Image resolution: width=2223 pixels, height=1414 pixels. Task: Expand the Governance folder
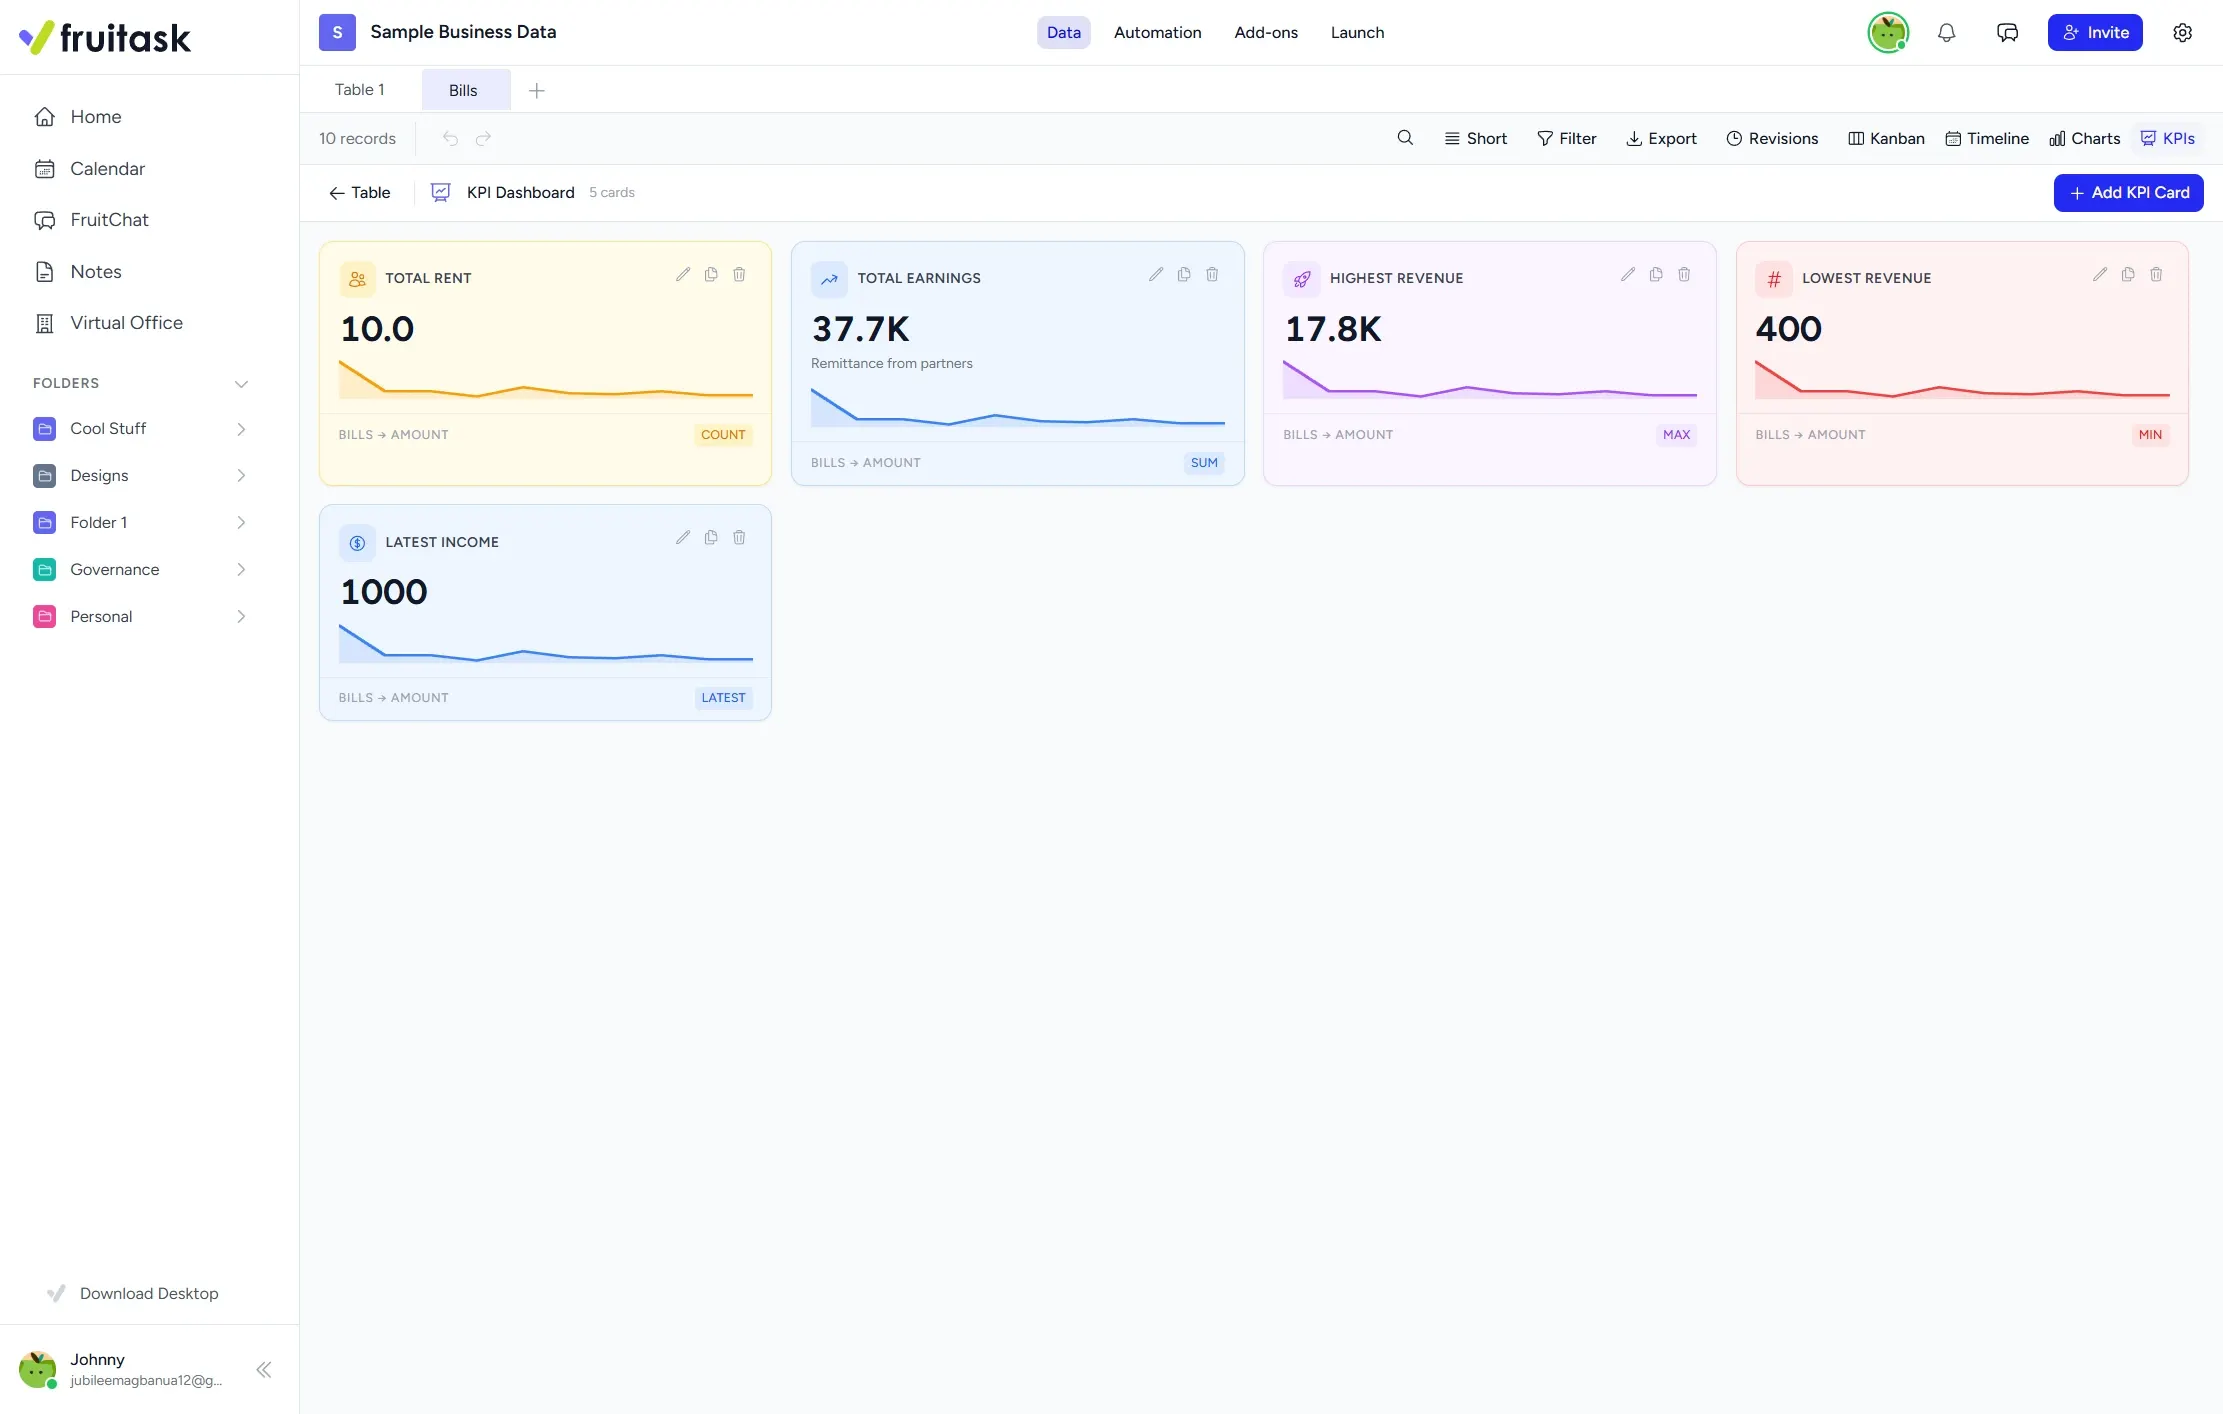pos(241,569)
